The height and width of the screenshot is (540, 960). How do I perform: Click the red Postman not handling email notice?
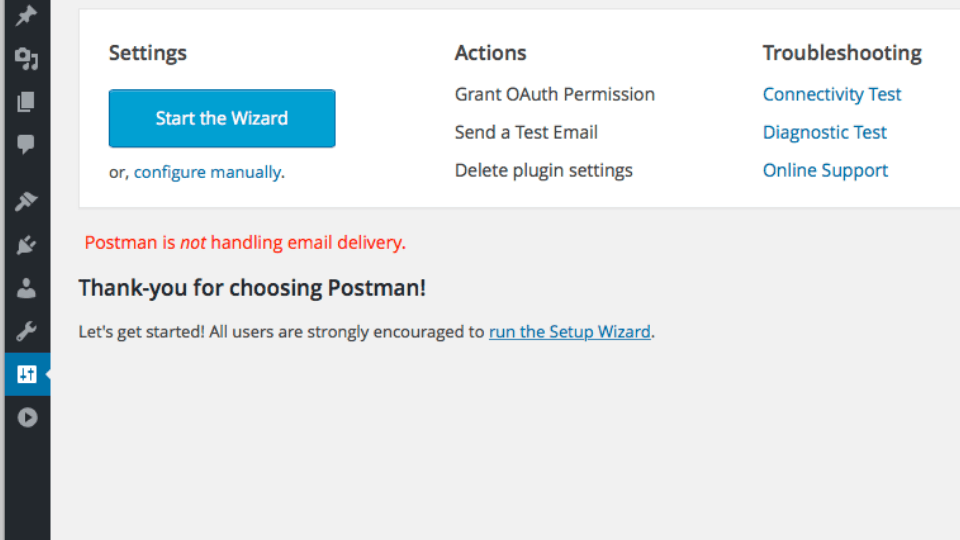[x=245, y=242]
